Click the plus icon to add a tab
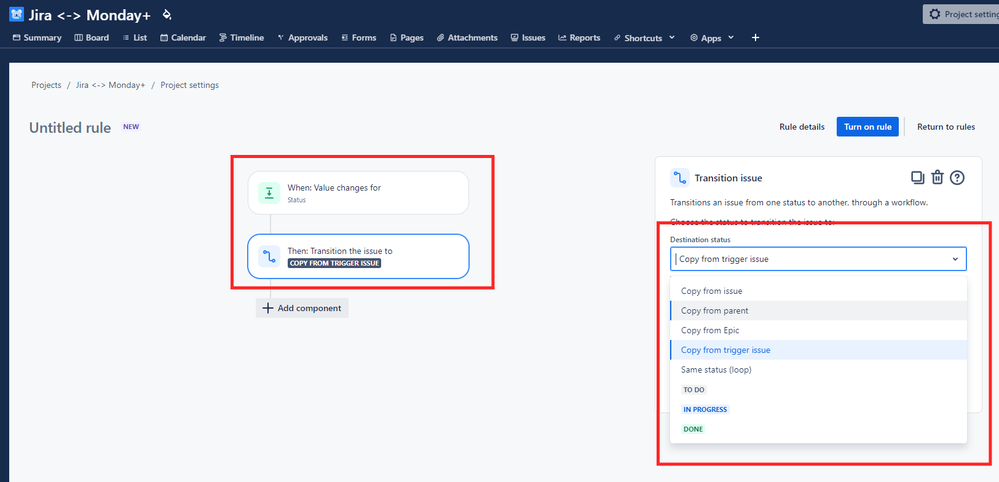 (x=756, y=38)
